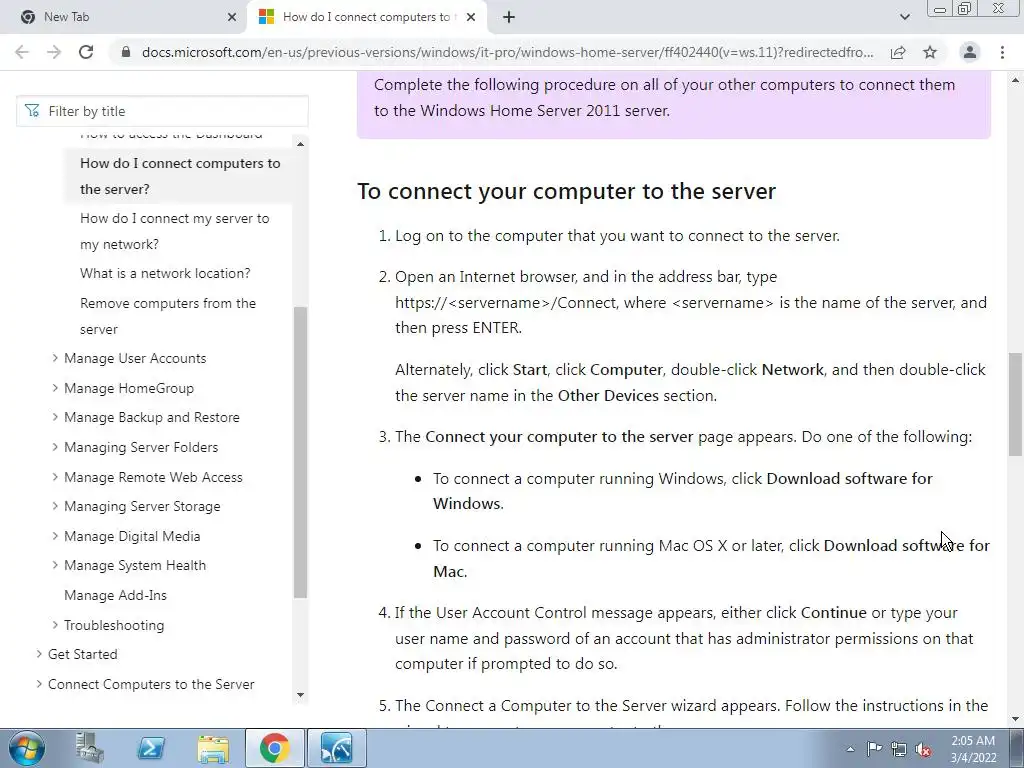Screen dimensions: 1024x768
Task: Click the share page icon in address bar
Action: [898, 52]
